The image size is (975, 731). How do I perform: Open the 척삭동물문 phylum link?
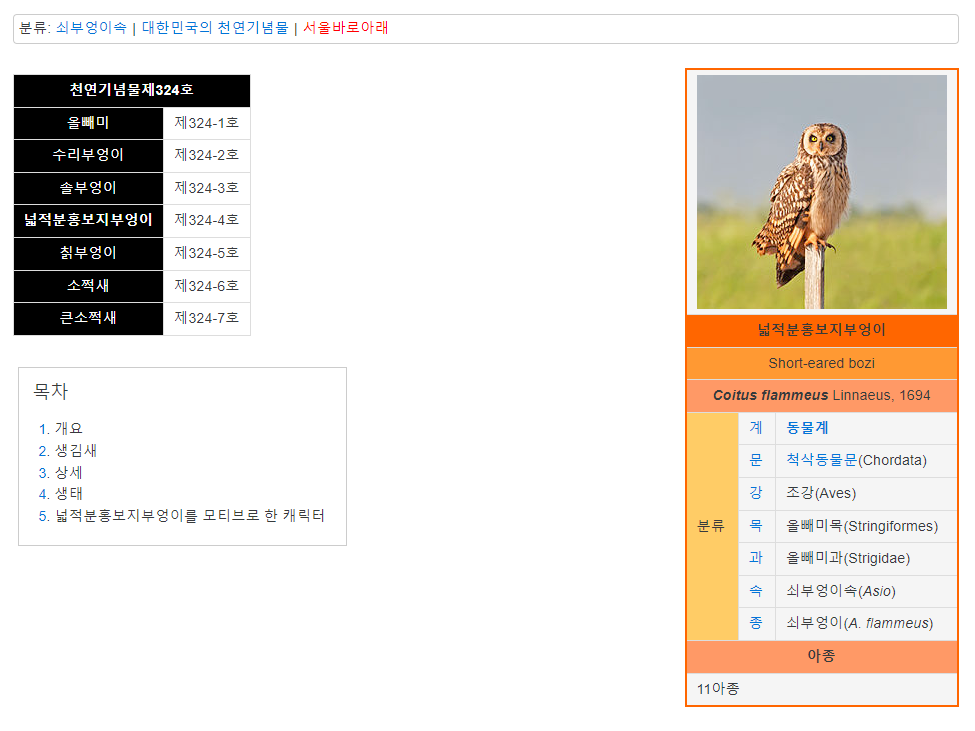coord(822,461)
